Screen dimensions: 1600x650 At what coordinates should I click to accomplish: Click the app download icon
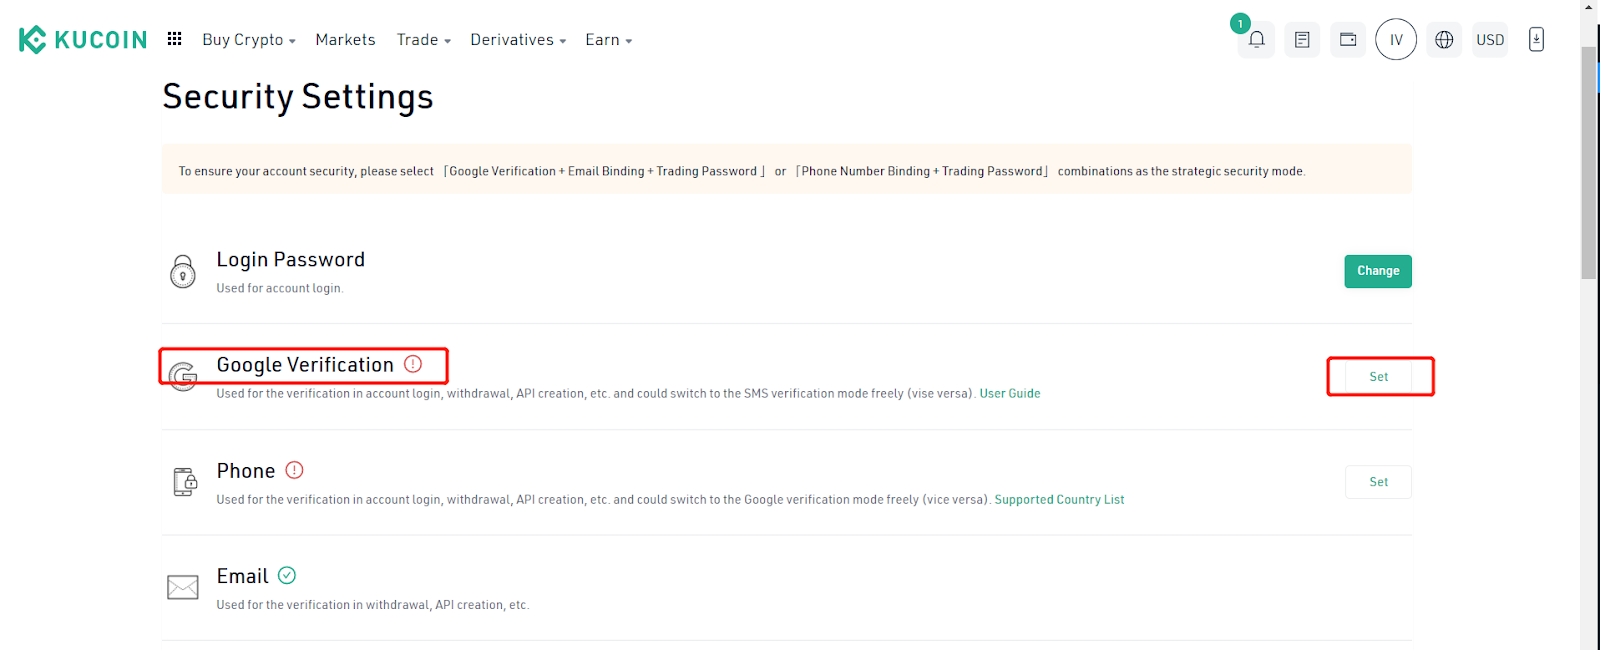tap(1536, 40)
